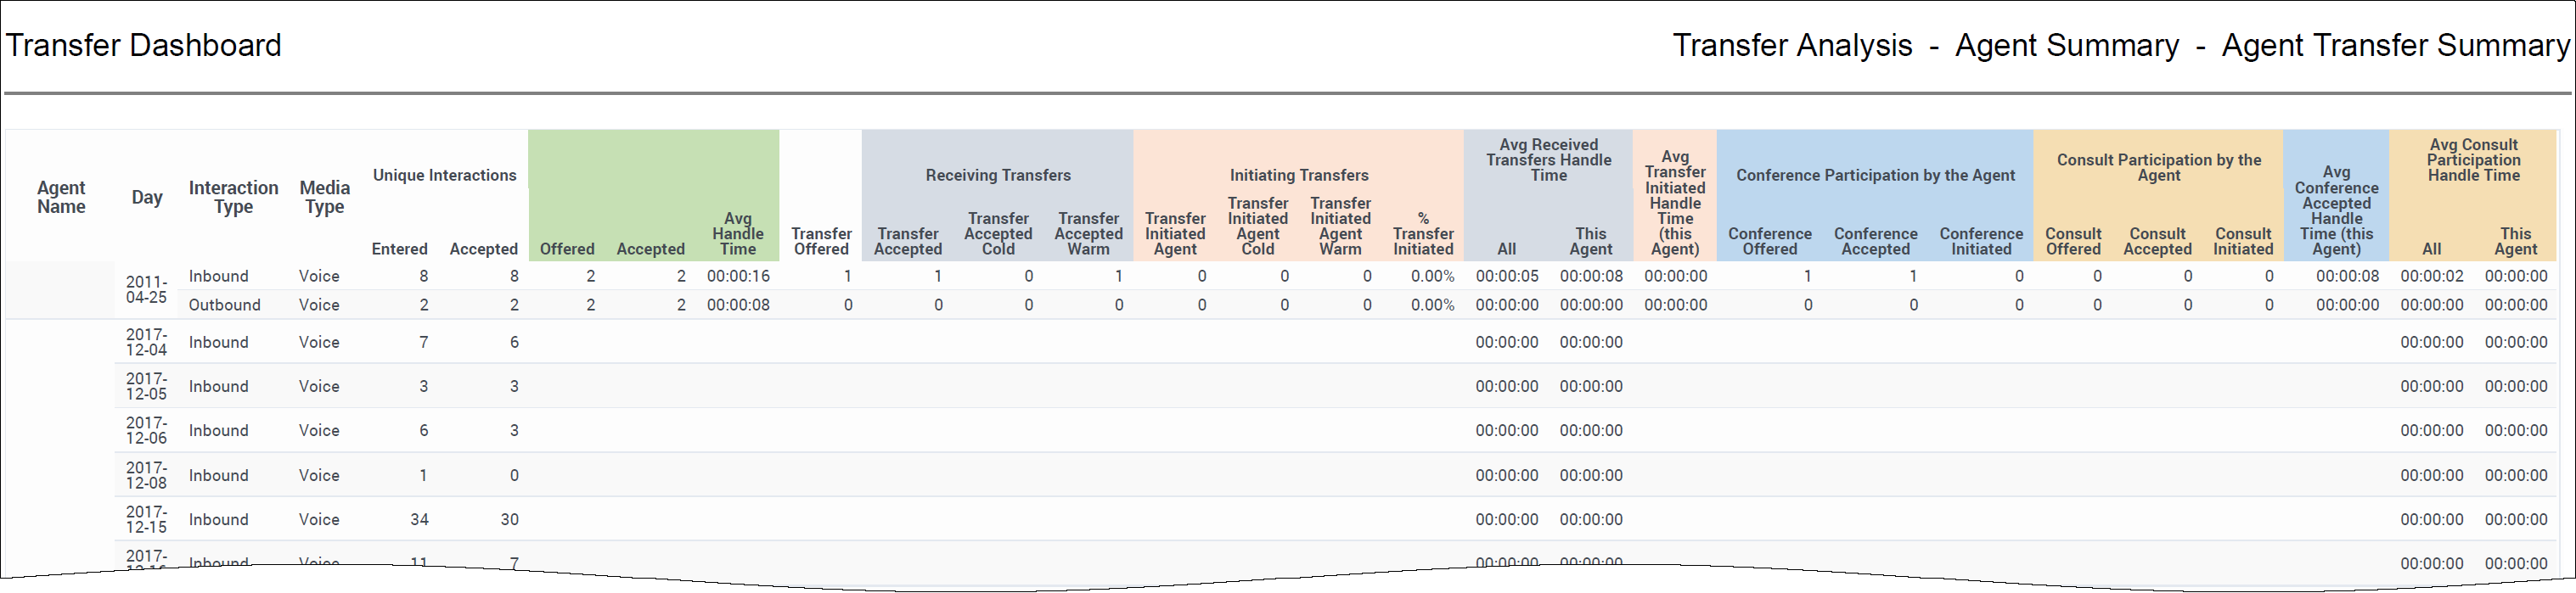Click the Avg Handle Time value "00:00:16"
Image resolution: width=2576 pixels, height=593 pixels.
738,276
